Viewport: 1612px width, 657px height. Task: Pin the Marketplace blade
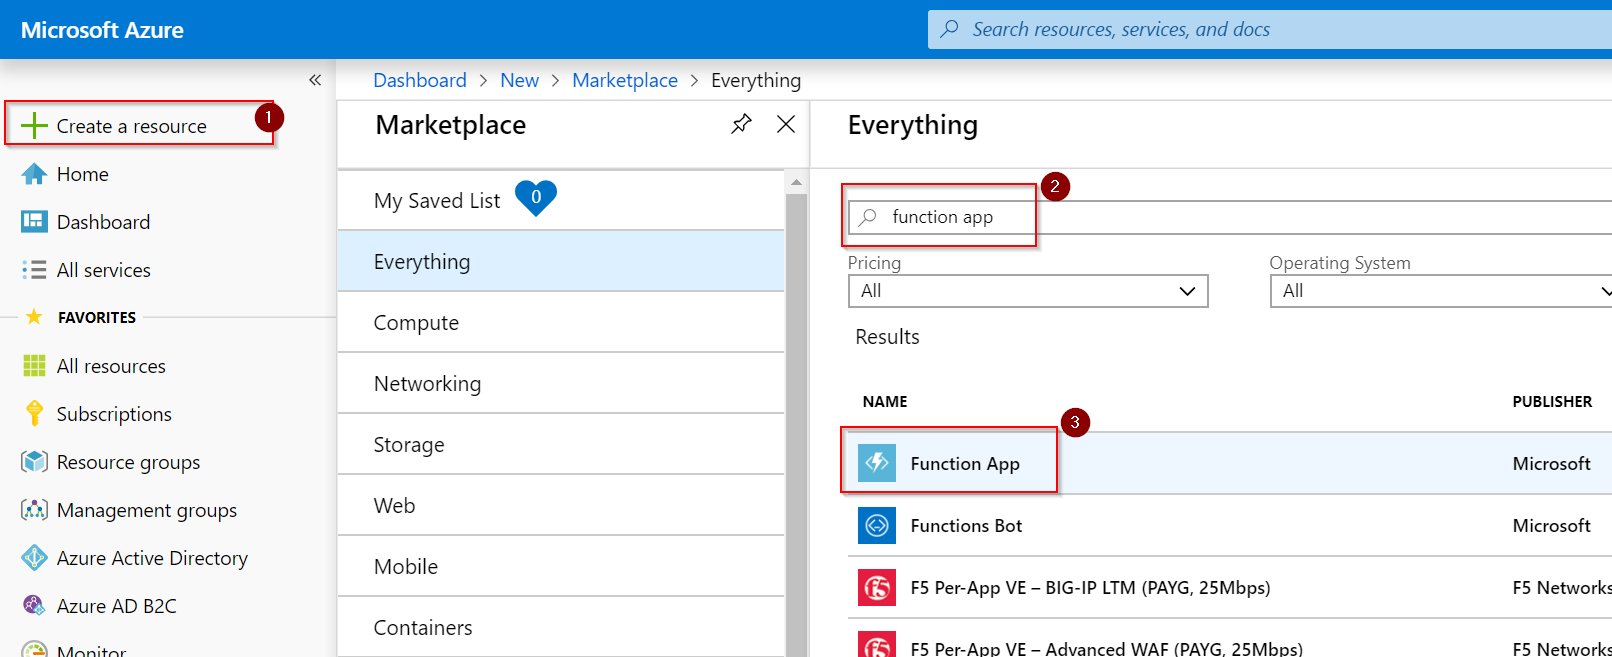741,124
